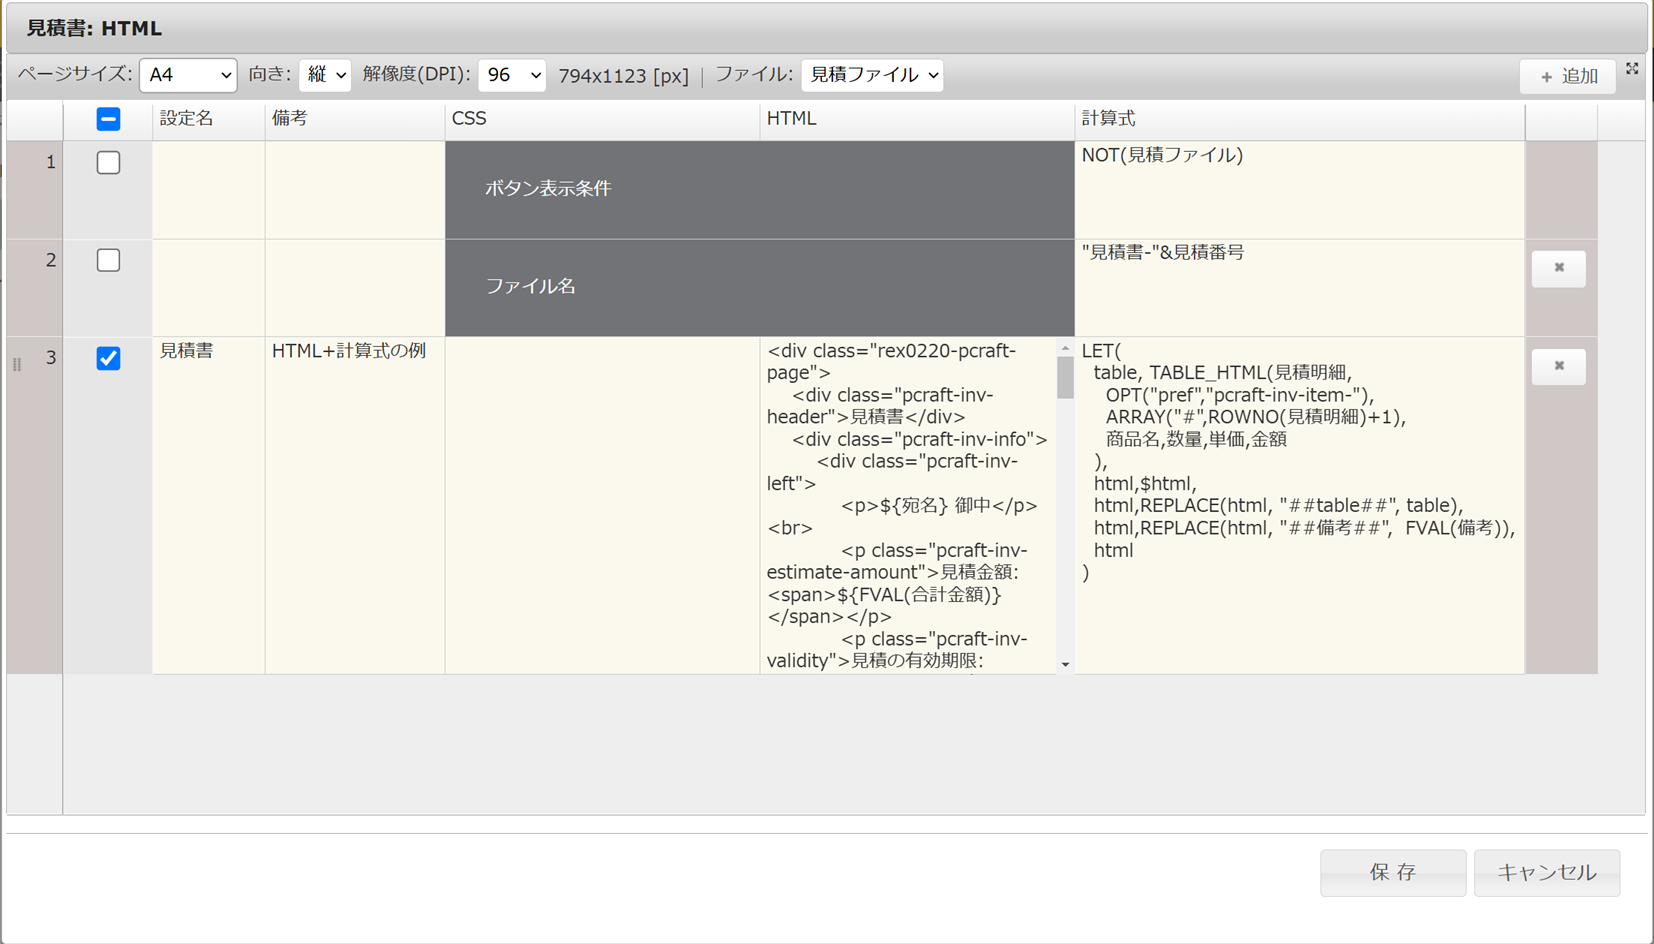Click the 計算式 column header
1654x944 pixels.
[x=1300, y=119]
